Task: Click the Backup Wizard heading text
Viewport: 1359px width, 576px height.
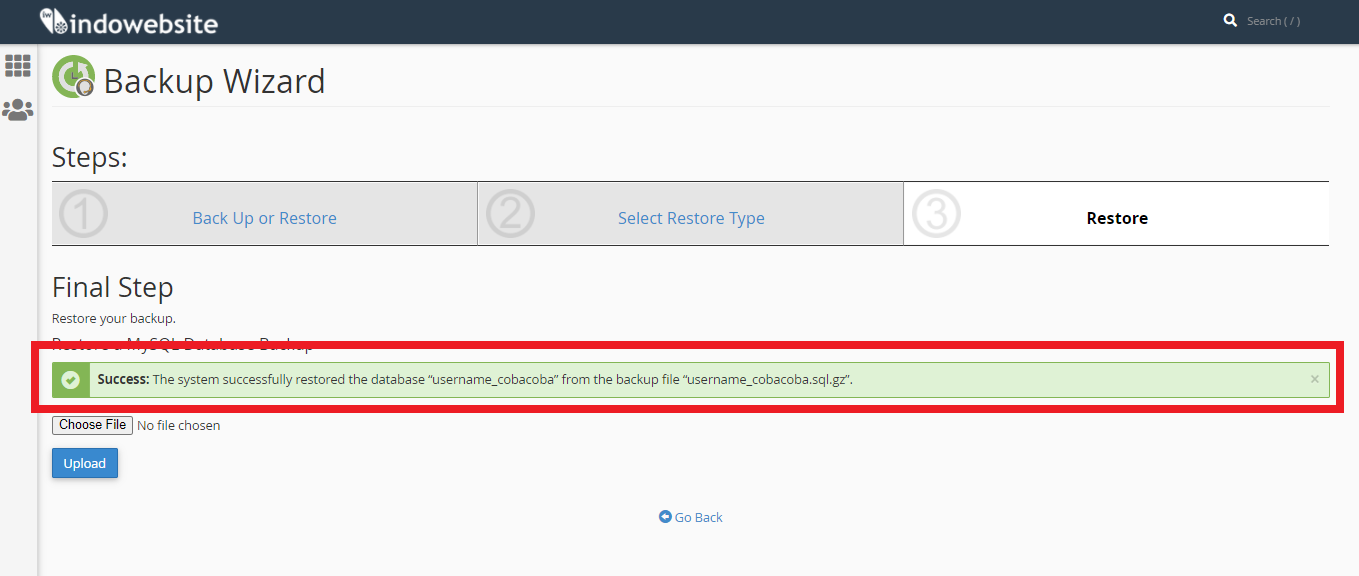Action: point(214,81)
